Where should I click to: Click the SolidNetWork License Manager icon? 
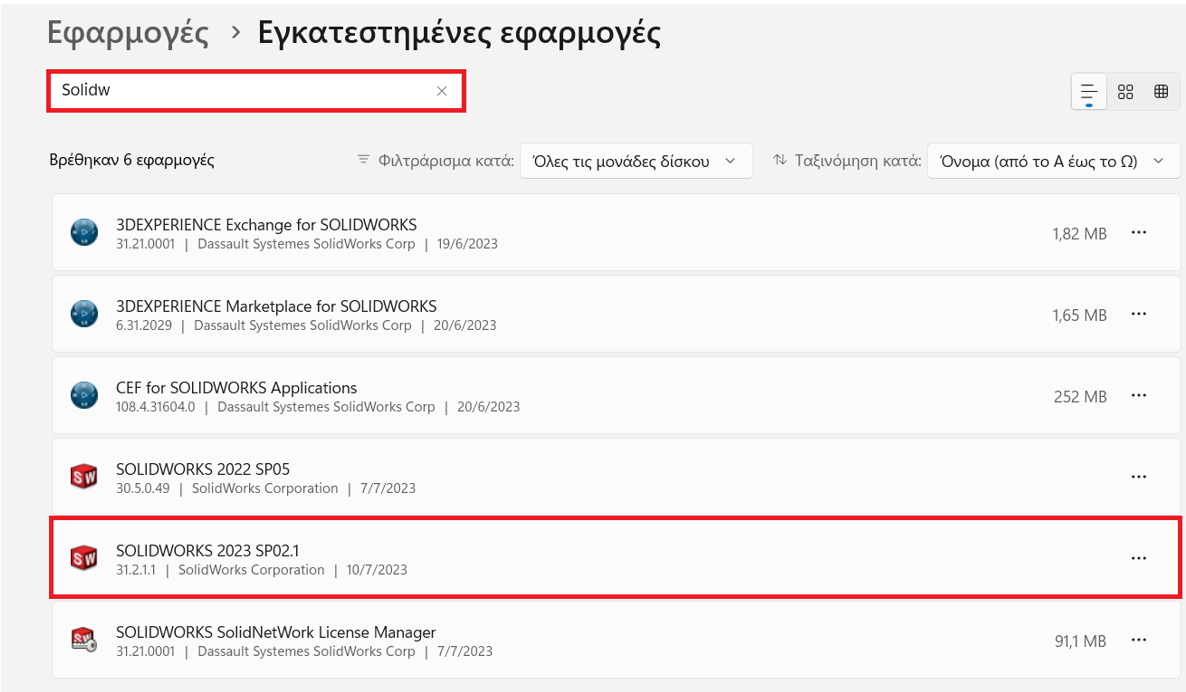click(x=84, y=640)
